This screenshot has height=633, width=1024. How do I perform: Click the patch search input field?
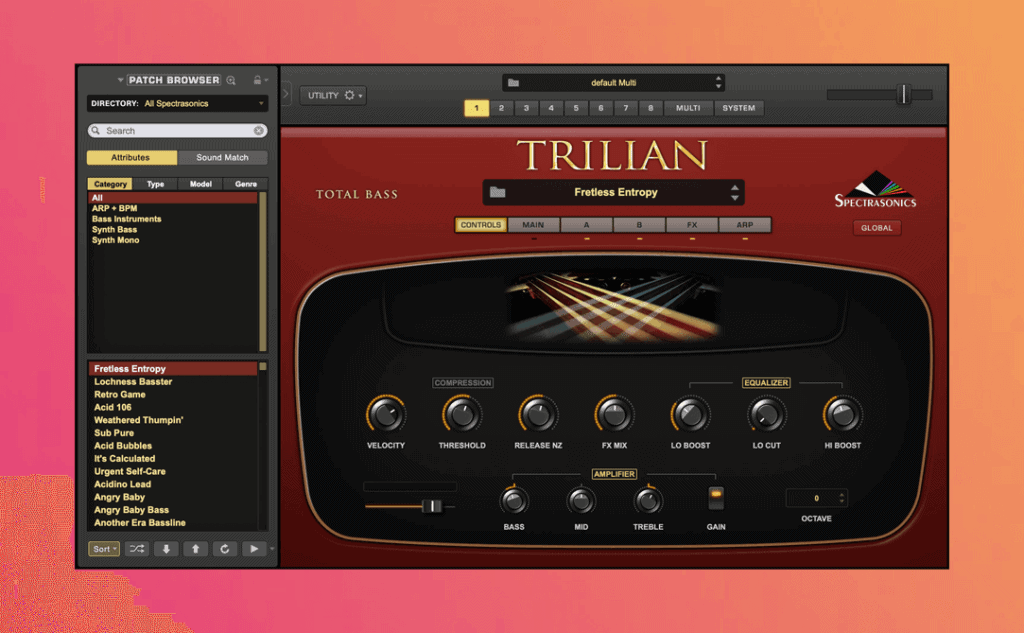click(177, 131)
